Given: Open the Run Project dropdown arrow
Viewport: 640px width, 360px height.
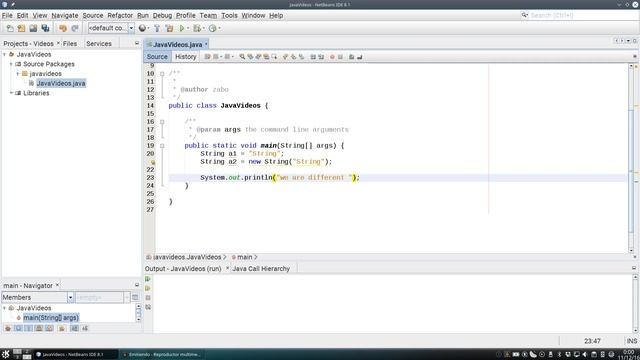Looking at the screenshot, I should [188, 28].
